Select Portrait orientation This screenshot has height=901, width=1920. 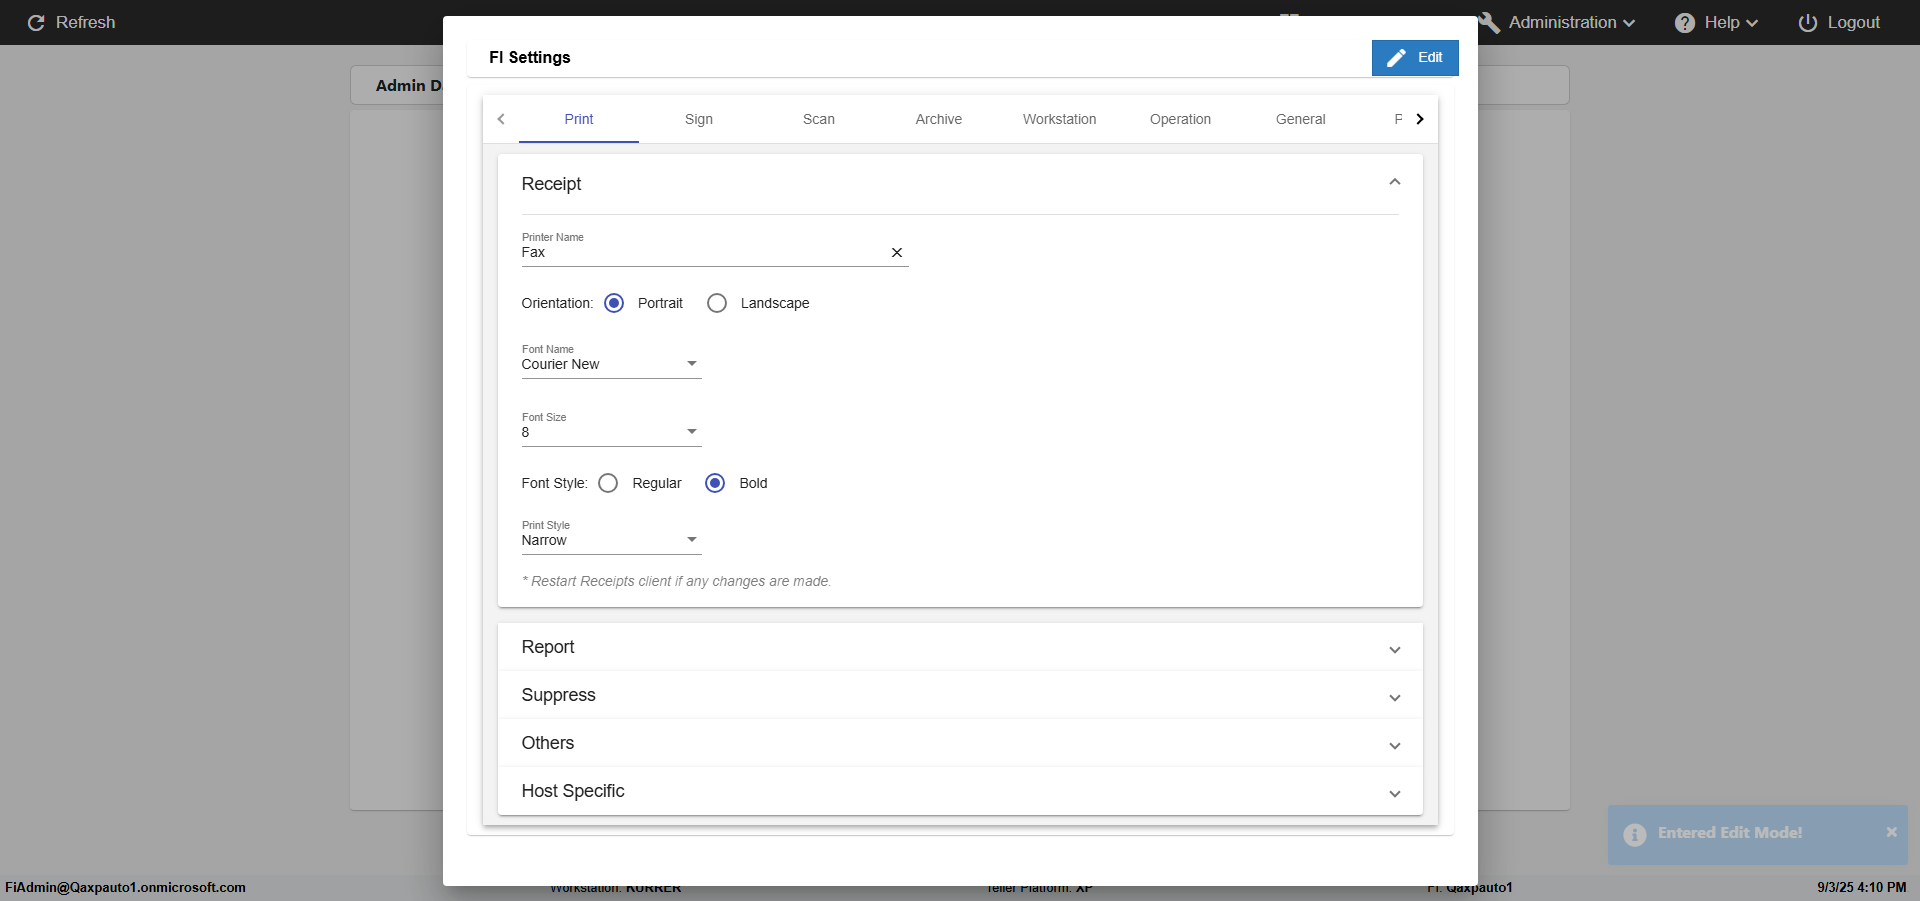614,303
